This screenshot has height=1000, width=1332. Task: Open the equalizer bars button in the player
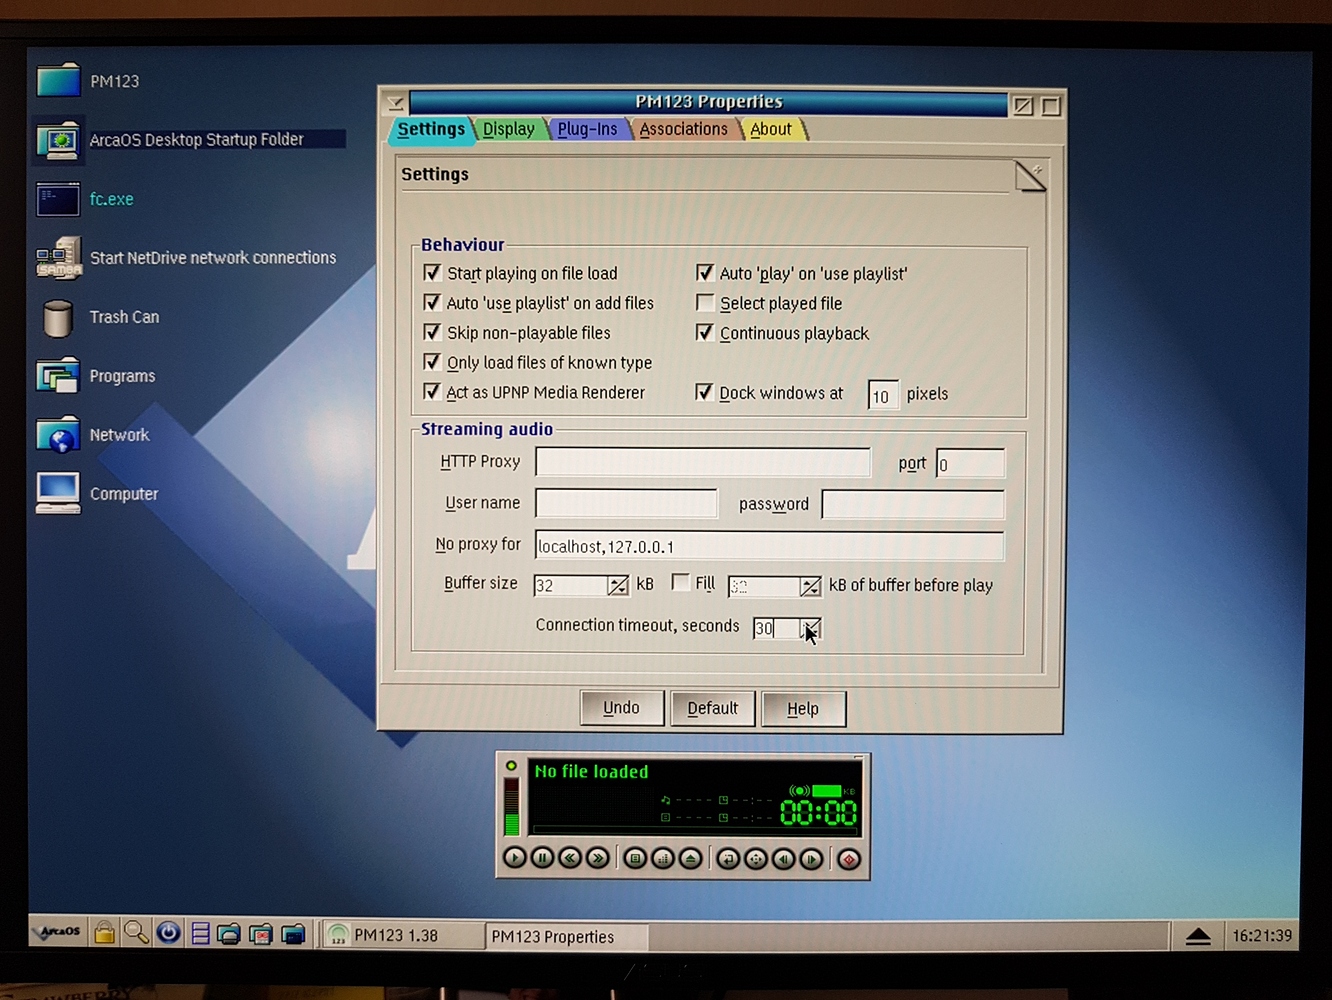click(x=663, y=858)
